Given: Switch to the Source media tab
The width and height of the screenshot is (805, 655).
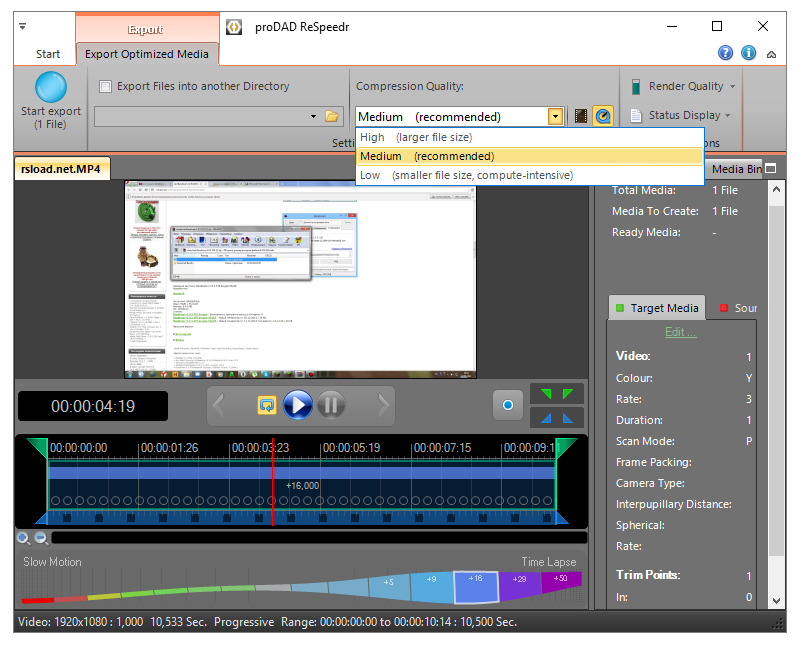Looking at the screenshot, I should pos(738,308).
